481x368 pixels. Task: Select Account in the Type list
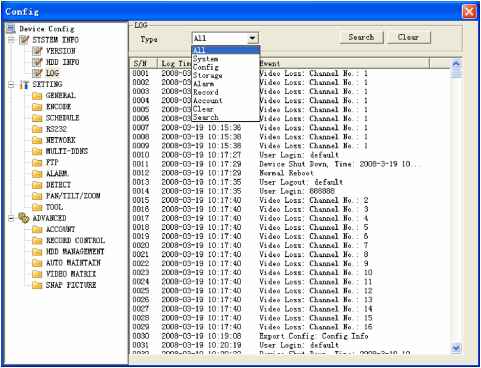click(226, 100)
